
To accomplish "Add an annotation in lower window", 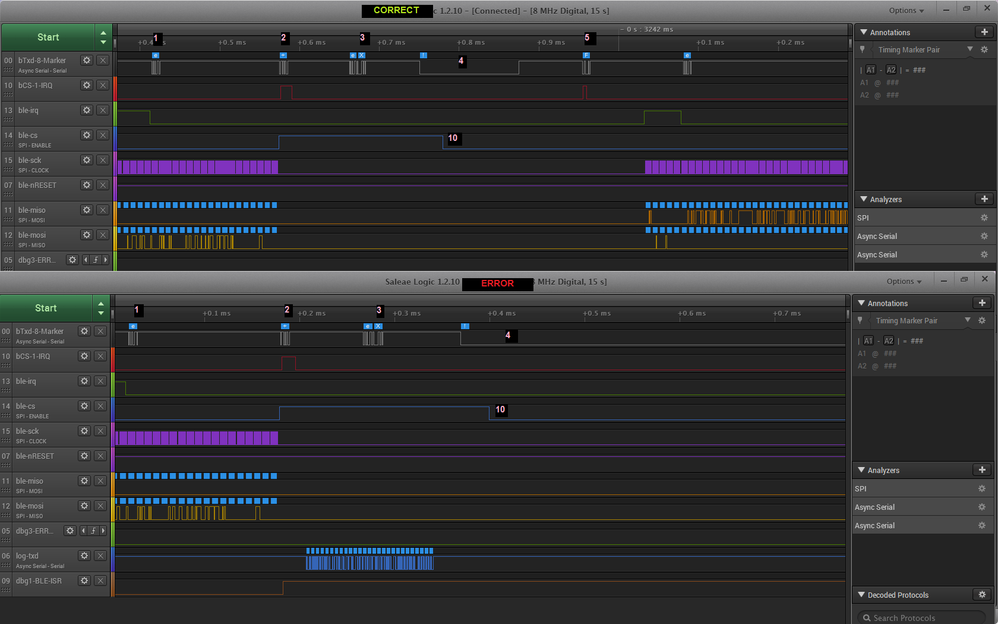I will (981, 303).
